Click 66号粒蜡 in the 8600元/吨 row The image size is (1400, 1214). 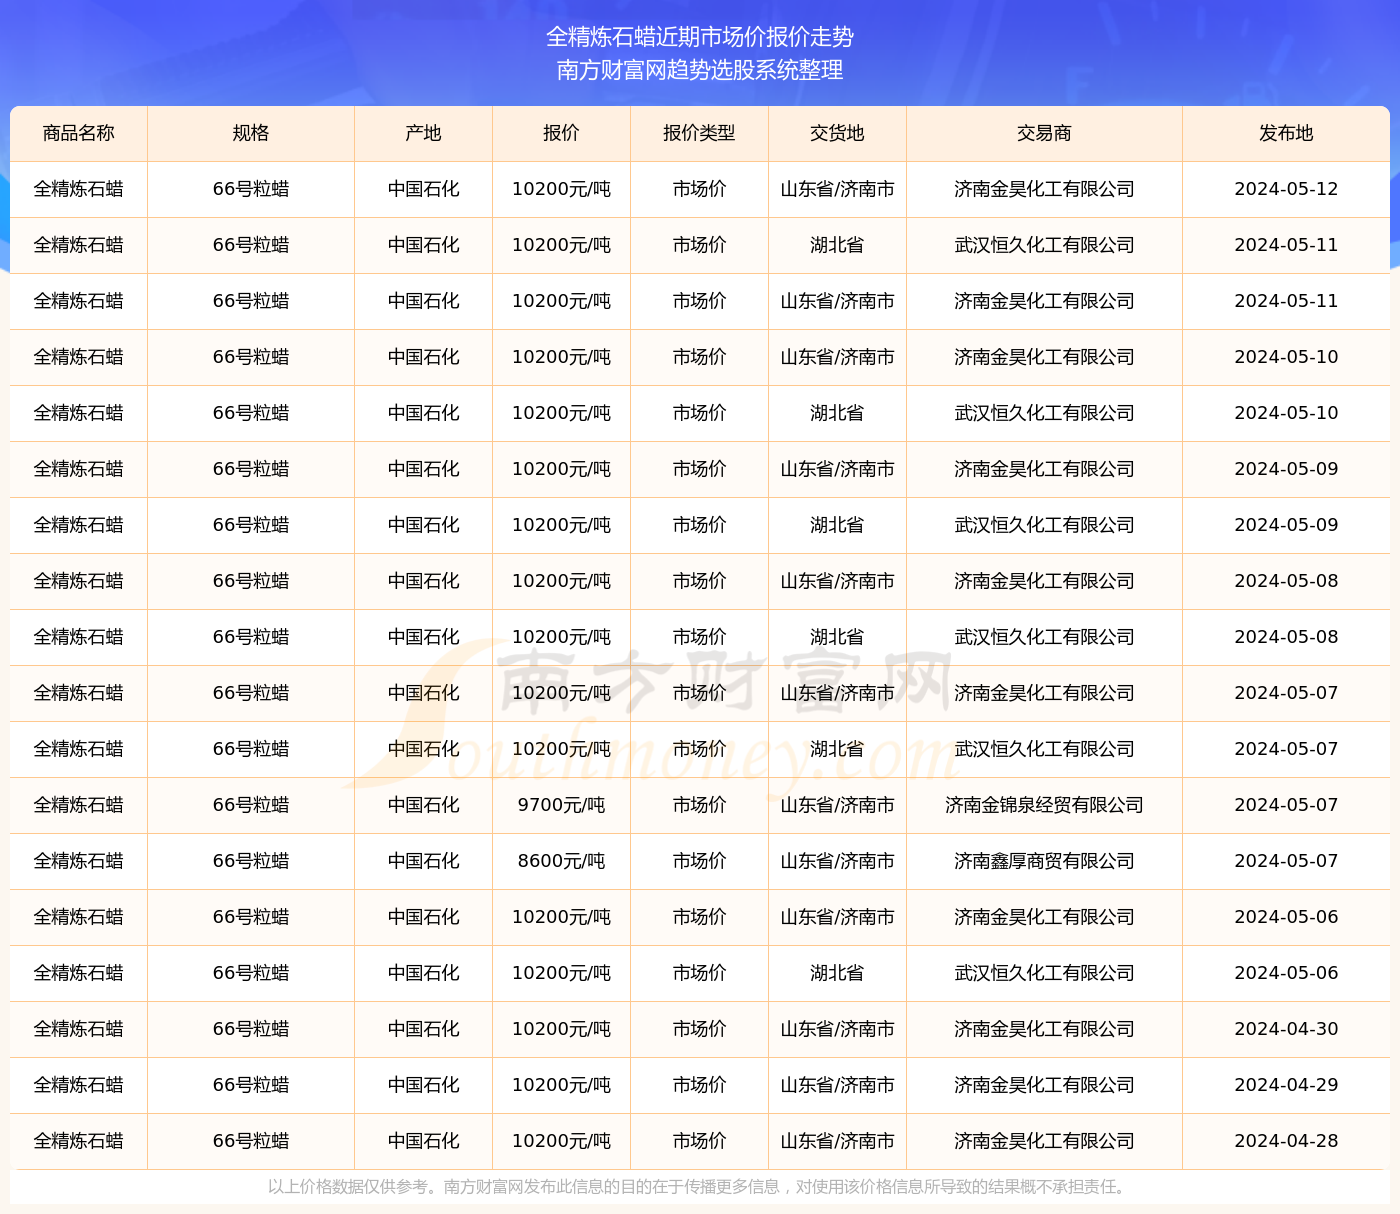click(x=251, y=861)
